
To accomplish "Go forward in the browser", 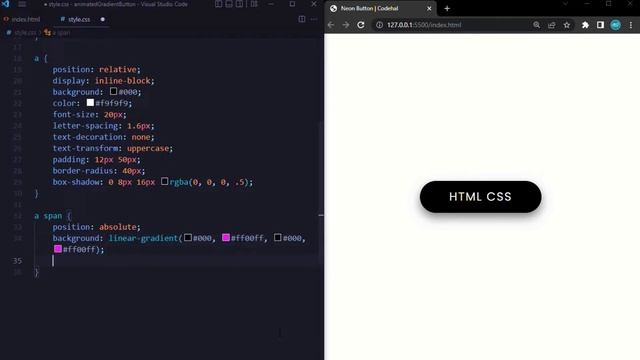I will [346, 25].
